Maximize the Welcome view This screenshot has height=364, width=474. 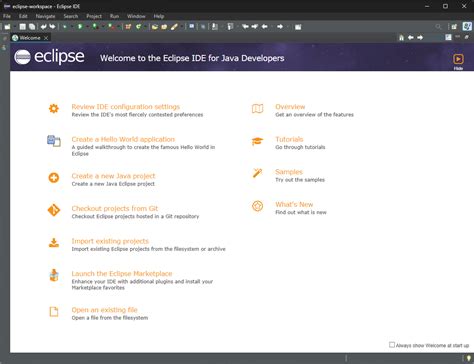coord(467,37)
